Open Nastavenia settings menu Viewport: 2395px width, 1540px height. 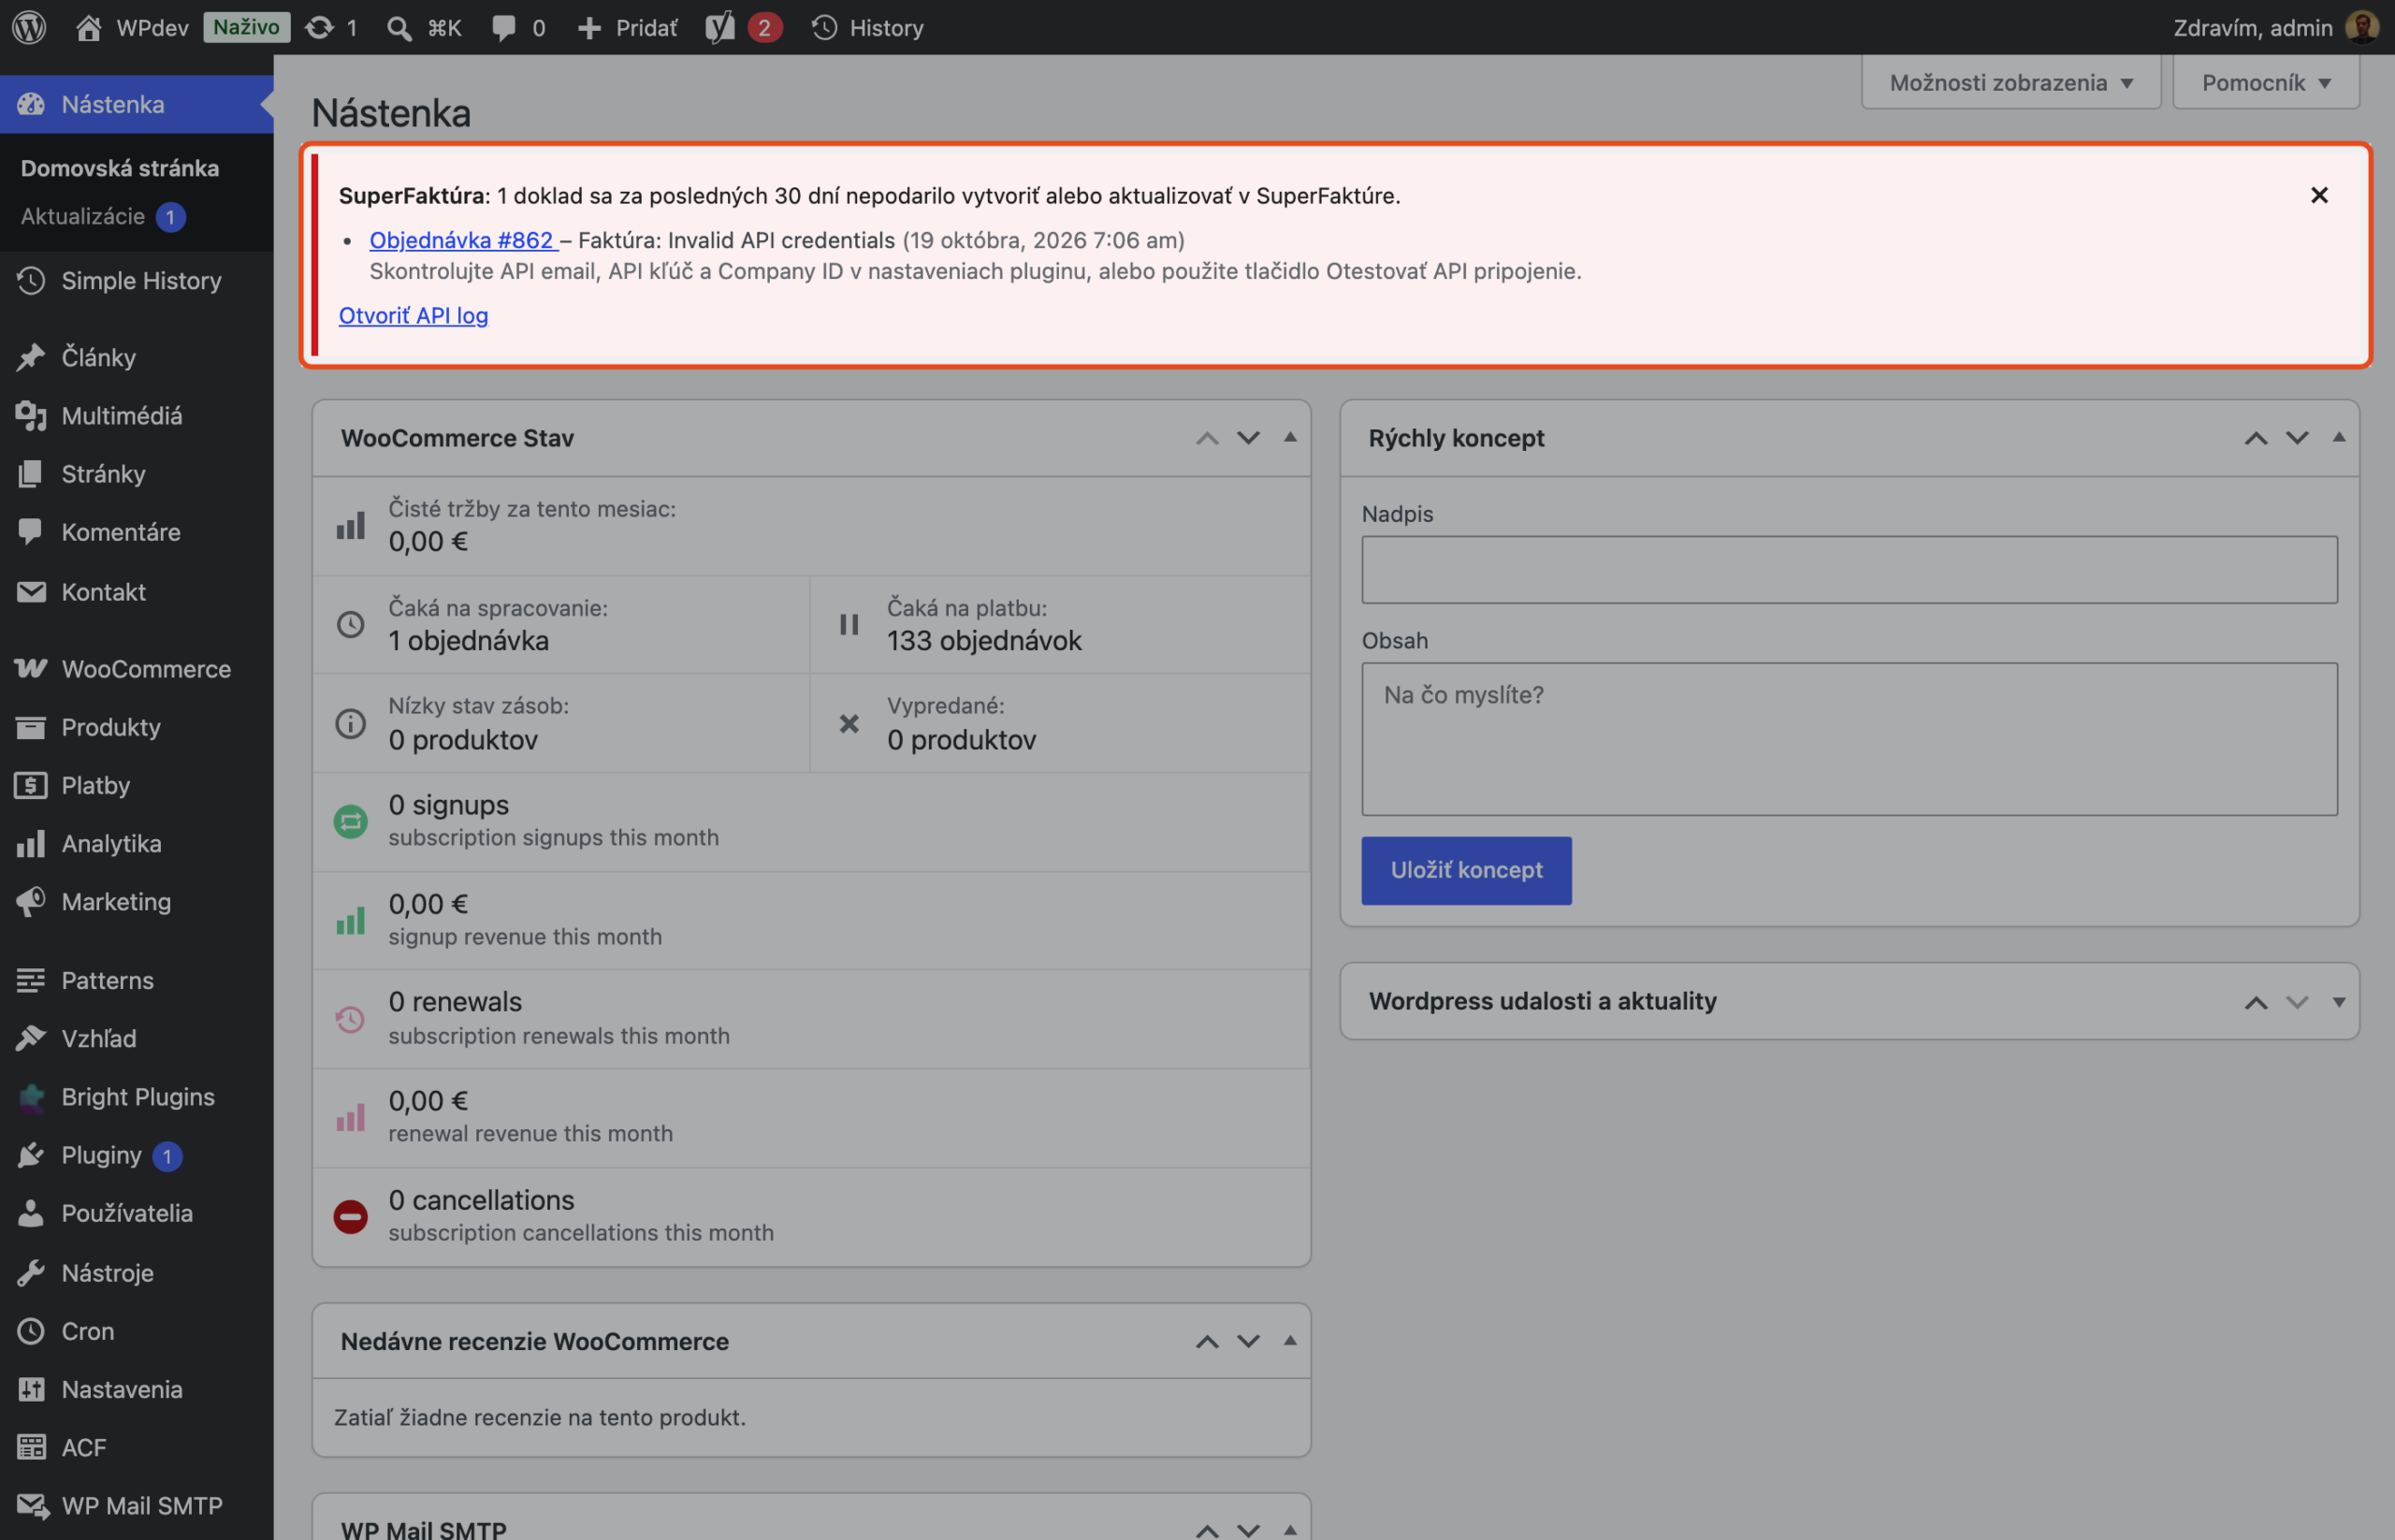[x=137, y=1389]
